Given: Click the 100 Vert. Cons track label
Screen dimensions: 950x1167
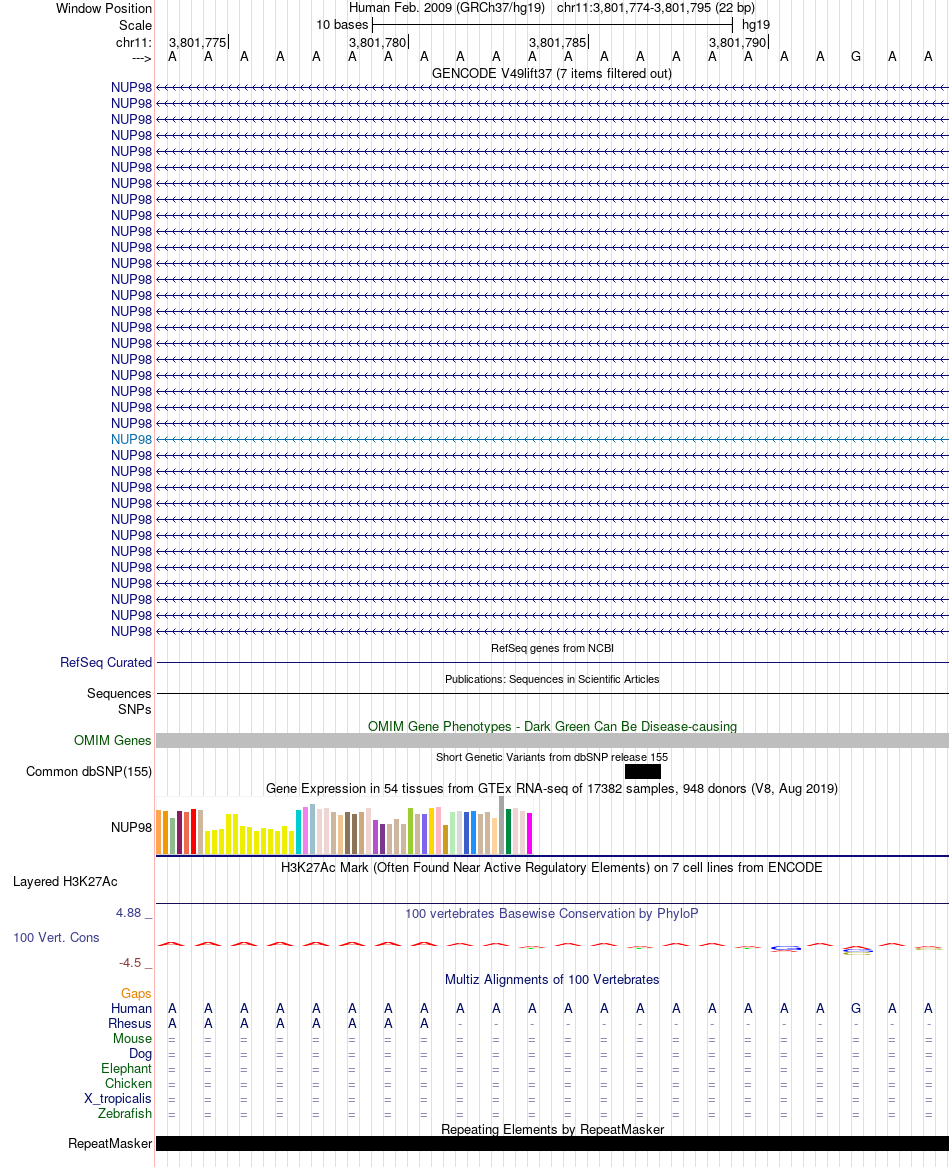Looking at the screenshot, I should tap(56, 938).
